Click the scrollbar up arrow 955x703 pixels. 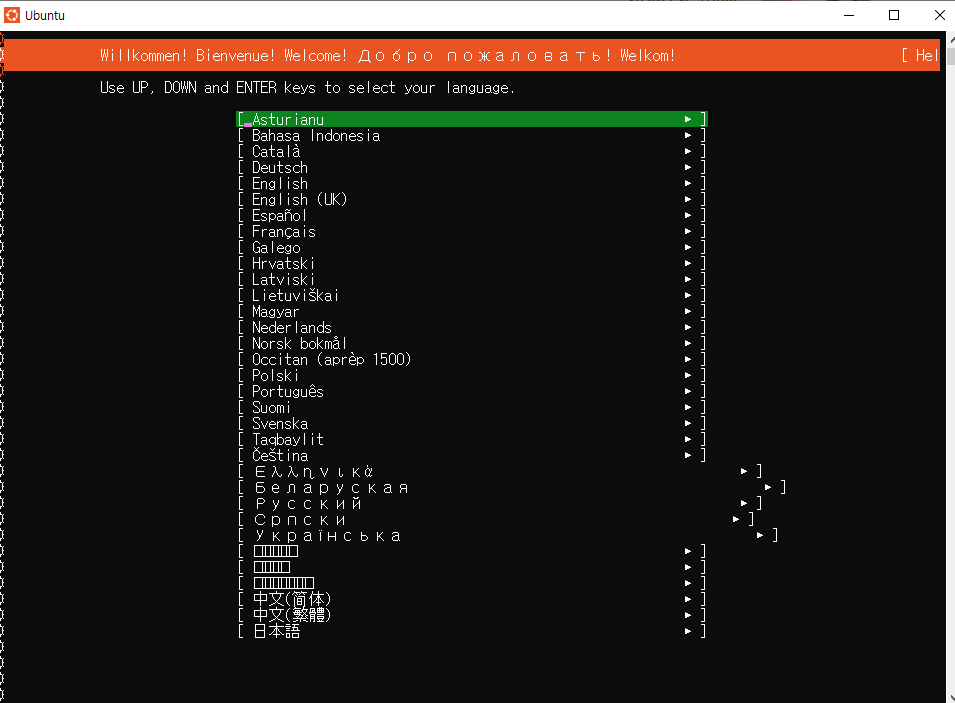951,40
